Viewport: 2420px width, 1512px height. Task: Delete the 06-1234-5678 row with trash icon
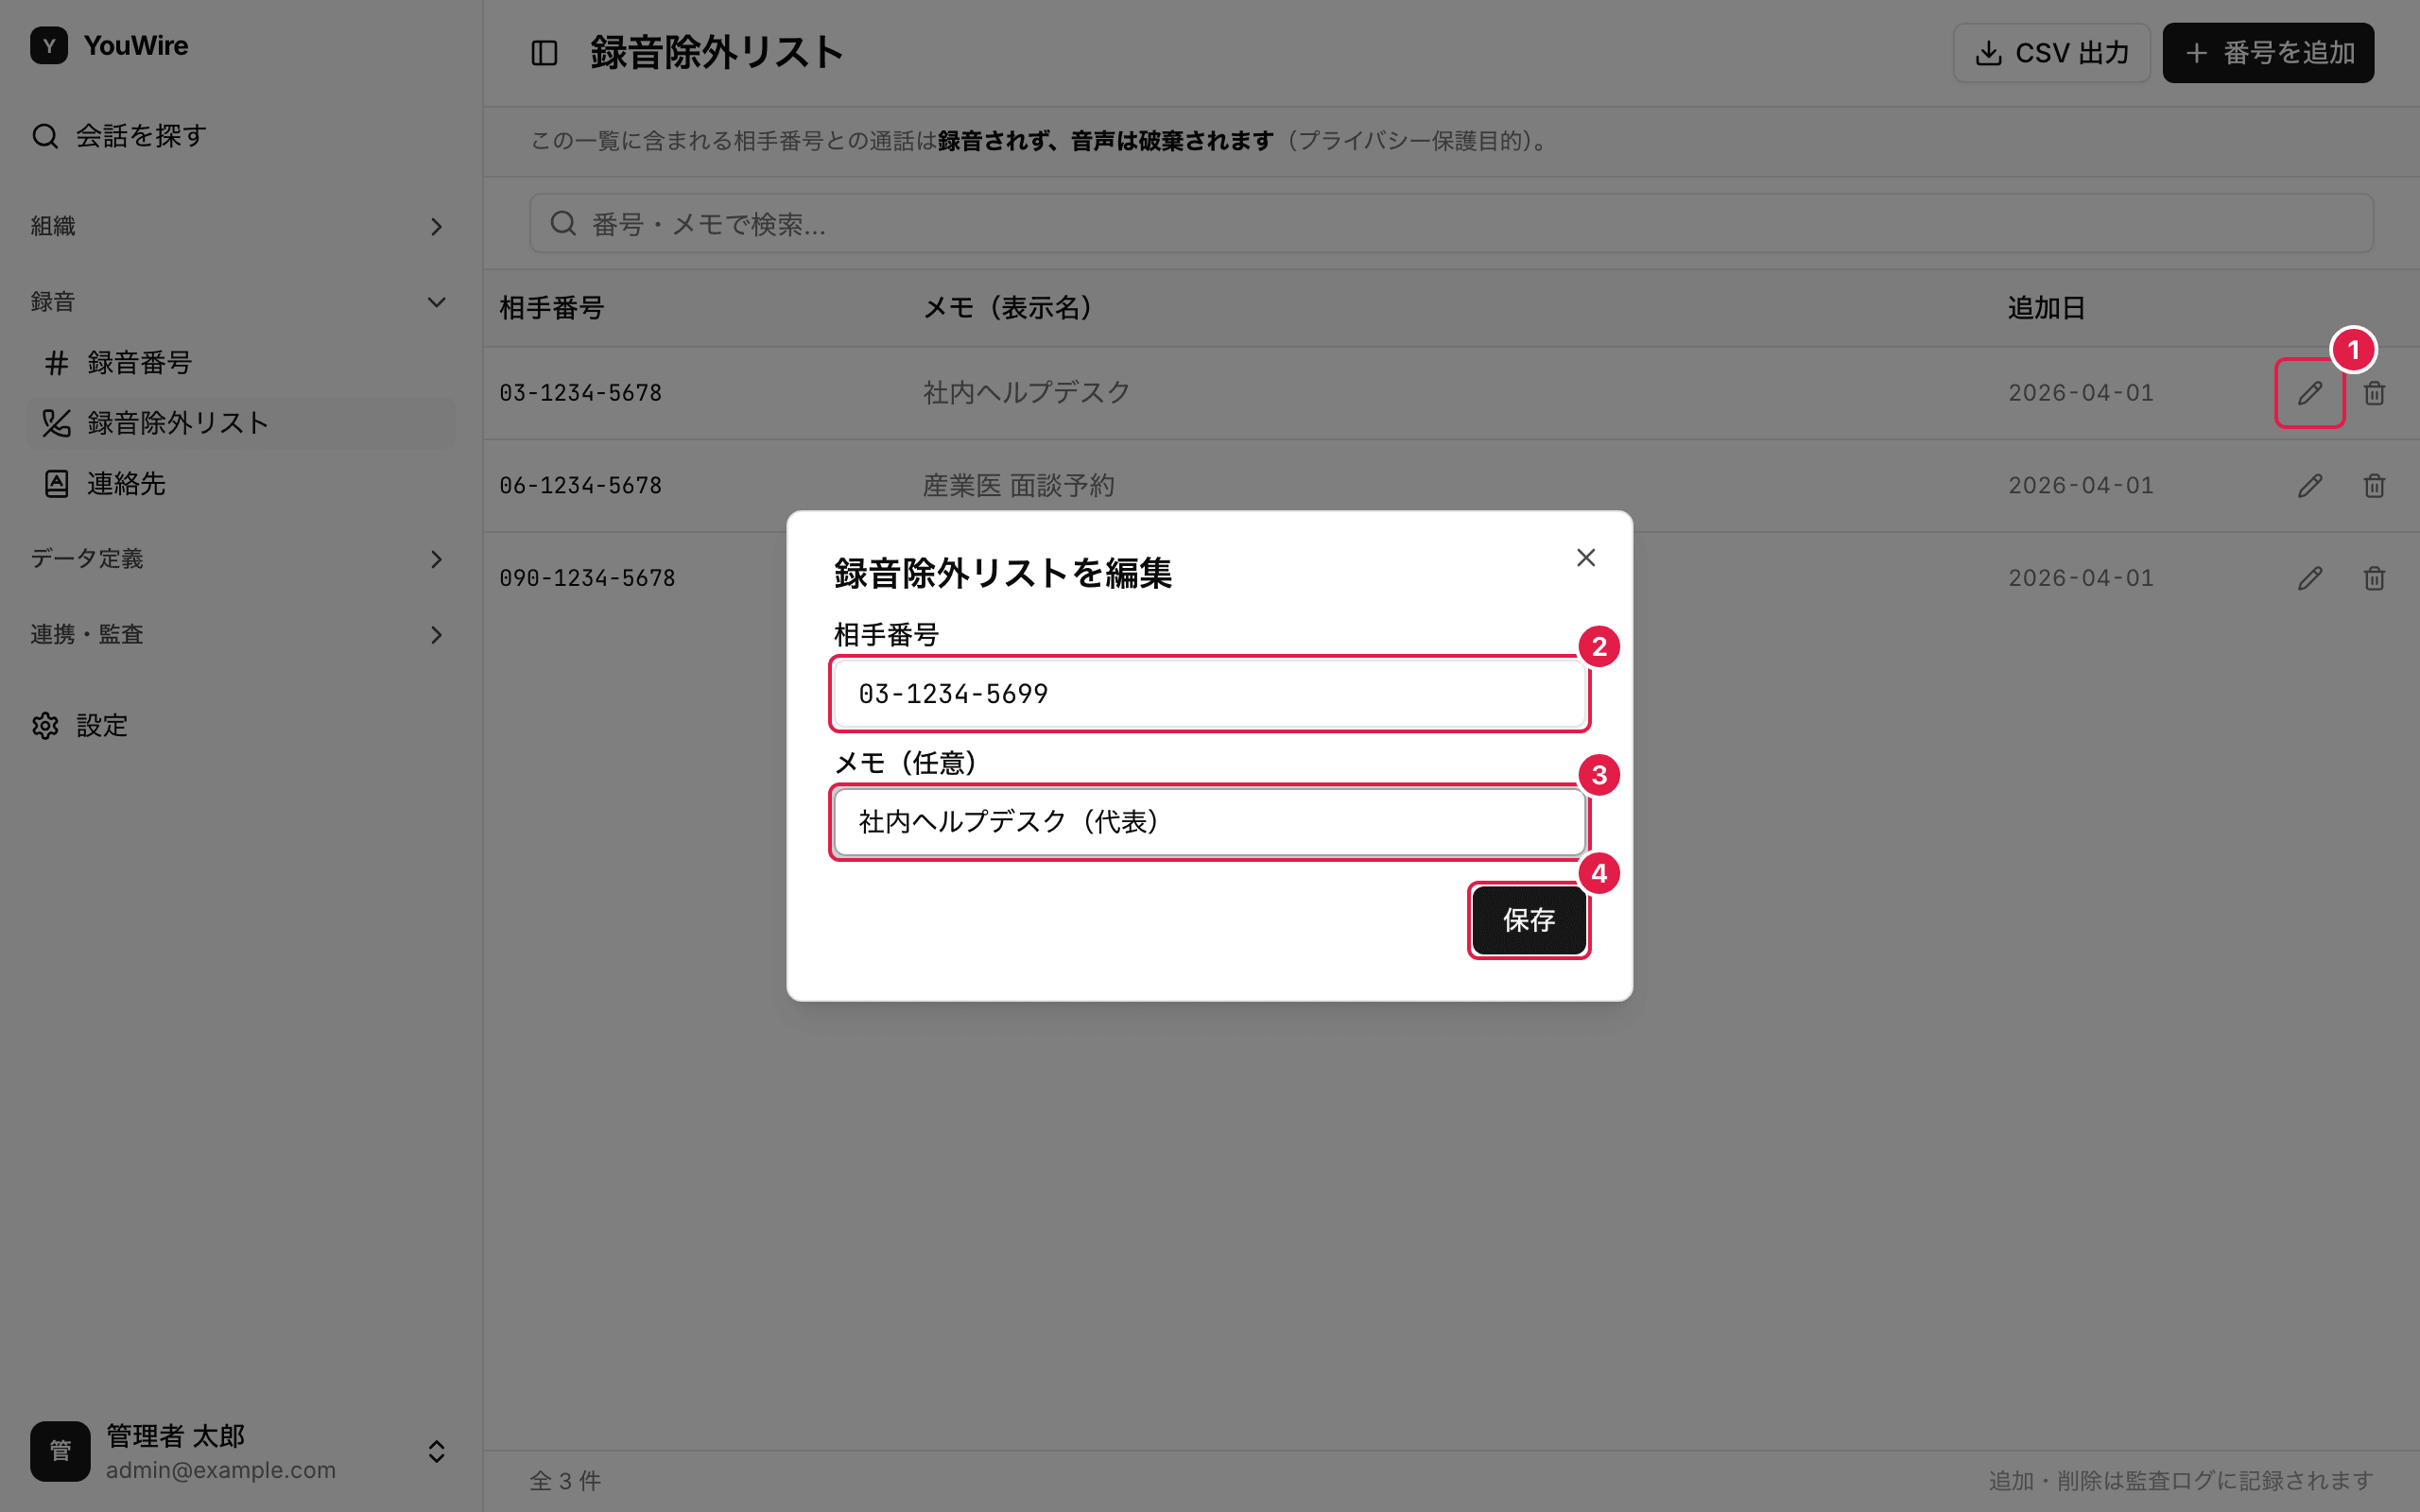click(2374, 486)
